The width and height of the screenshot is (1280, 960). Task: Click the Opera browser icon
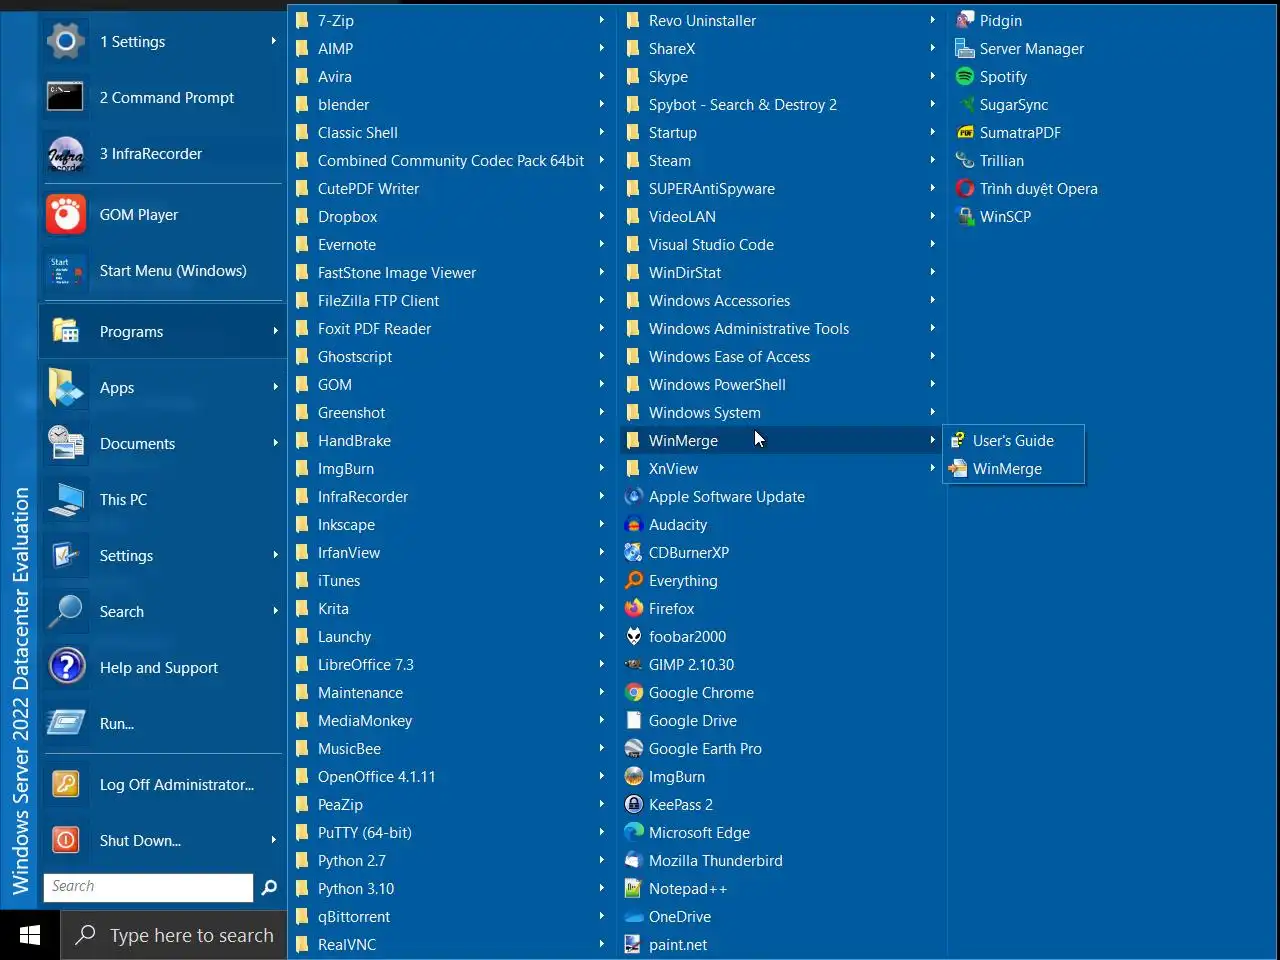(x=964, y=188)
